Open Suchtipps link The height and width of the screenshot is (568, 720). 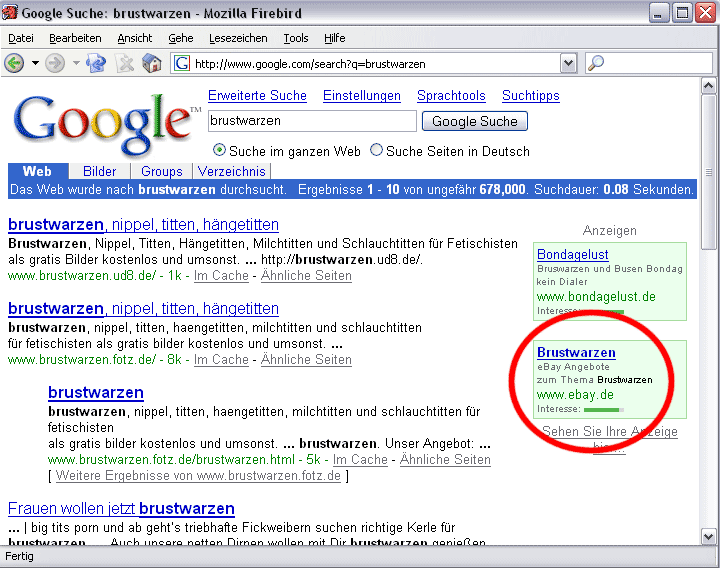click(531, 96)
